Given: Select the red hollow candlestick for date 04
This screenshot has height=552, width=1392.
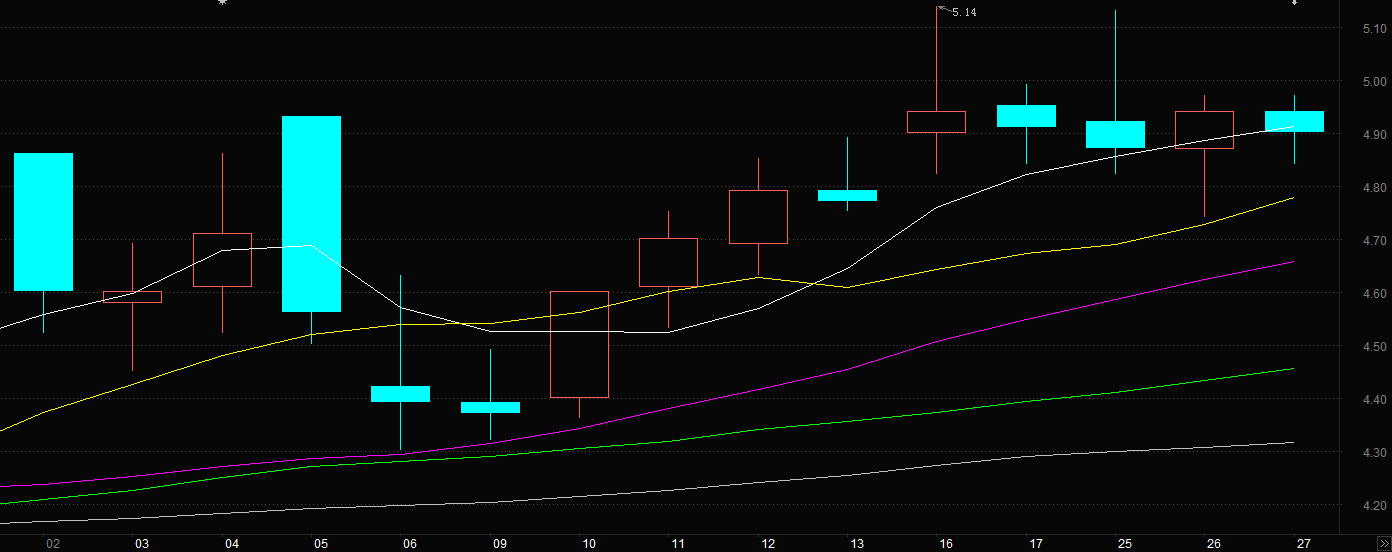Looking at the screenshot, I should [222, 260].
